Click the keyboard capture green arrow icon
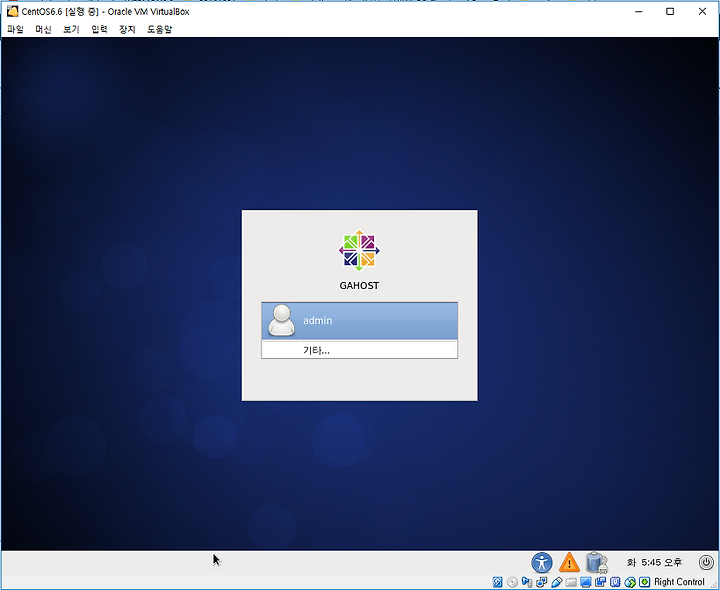720x590 pixels. coord(645,582)
